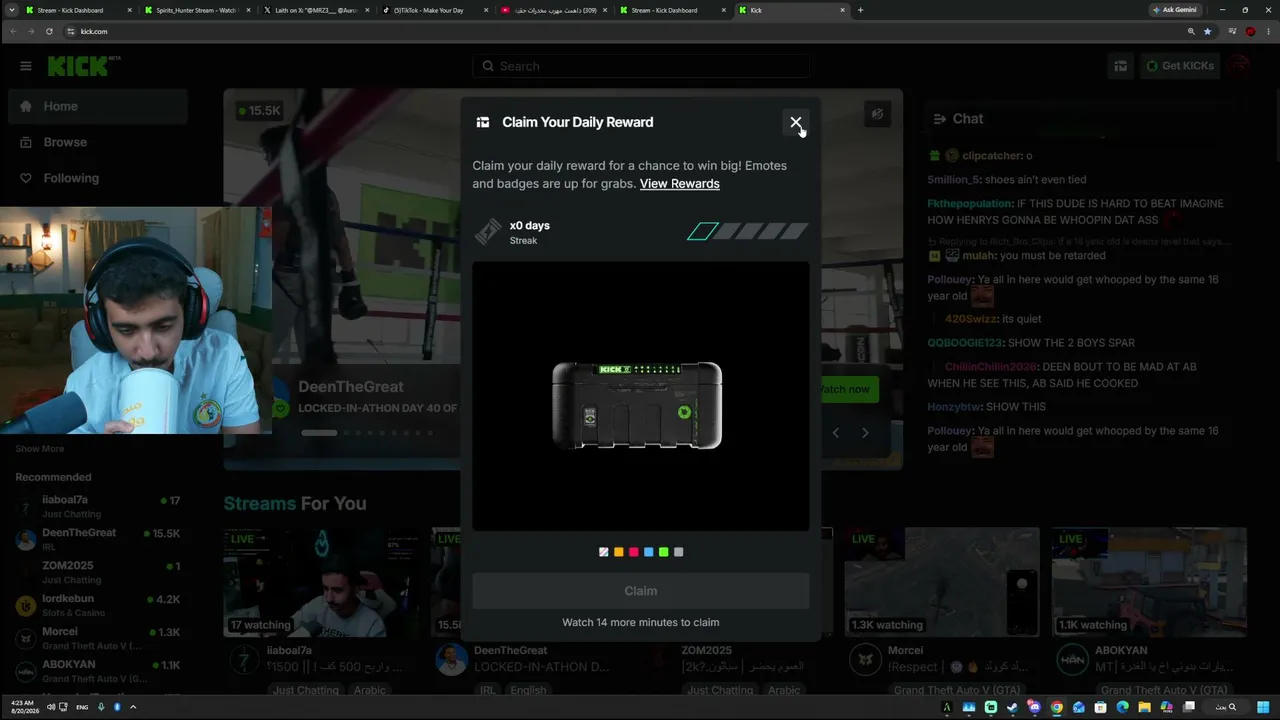Click the disabled Claim button
The image size is (1280, 720).
pyautogui.click(x=641, y=591)
